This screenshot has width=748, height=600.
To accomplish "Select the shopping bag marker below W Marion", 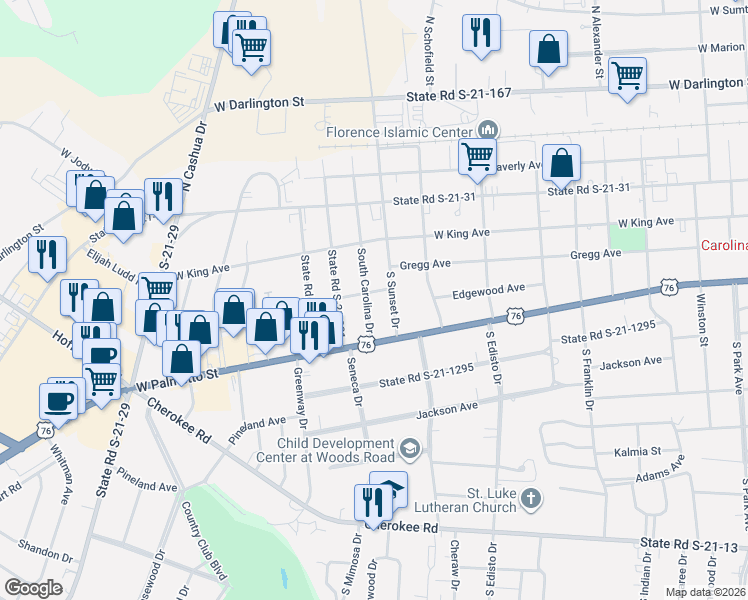I will click(549, 50).
